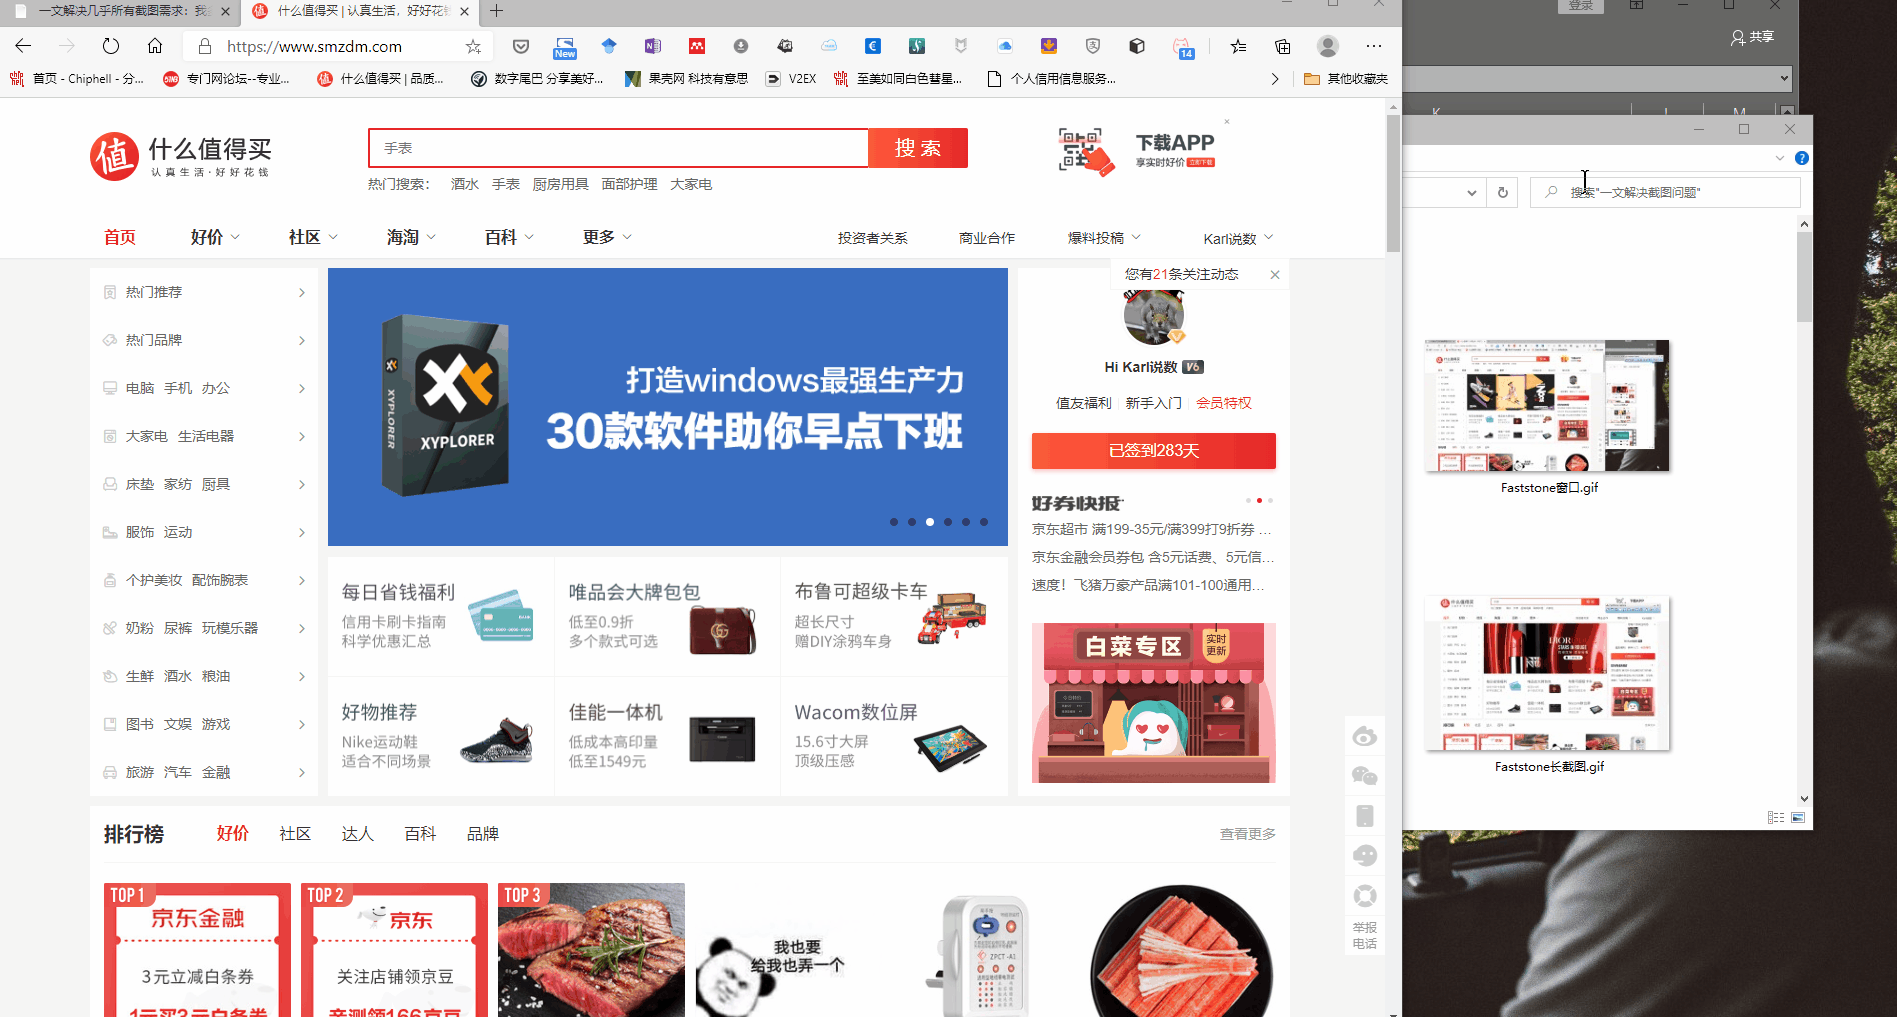Open the Faststone长截图.gif thumbnail
This screenshot has width=1897, height=1017.
pyautogui.click(x=1547, y=674)
